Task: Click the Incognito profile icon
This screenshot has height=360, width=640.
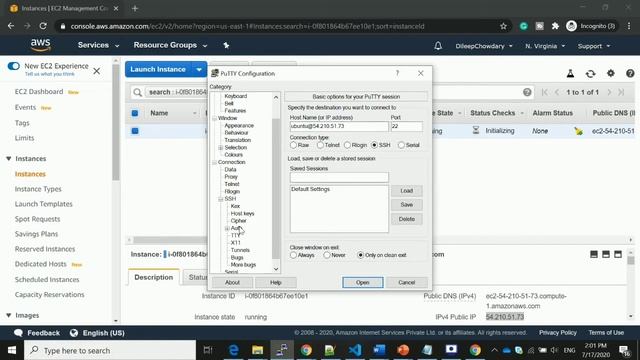Action: tap(571, 26)
